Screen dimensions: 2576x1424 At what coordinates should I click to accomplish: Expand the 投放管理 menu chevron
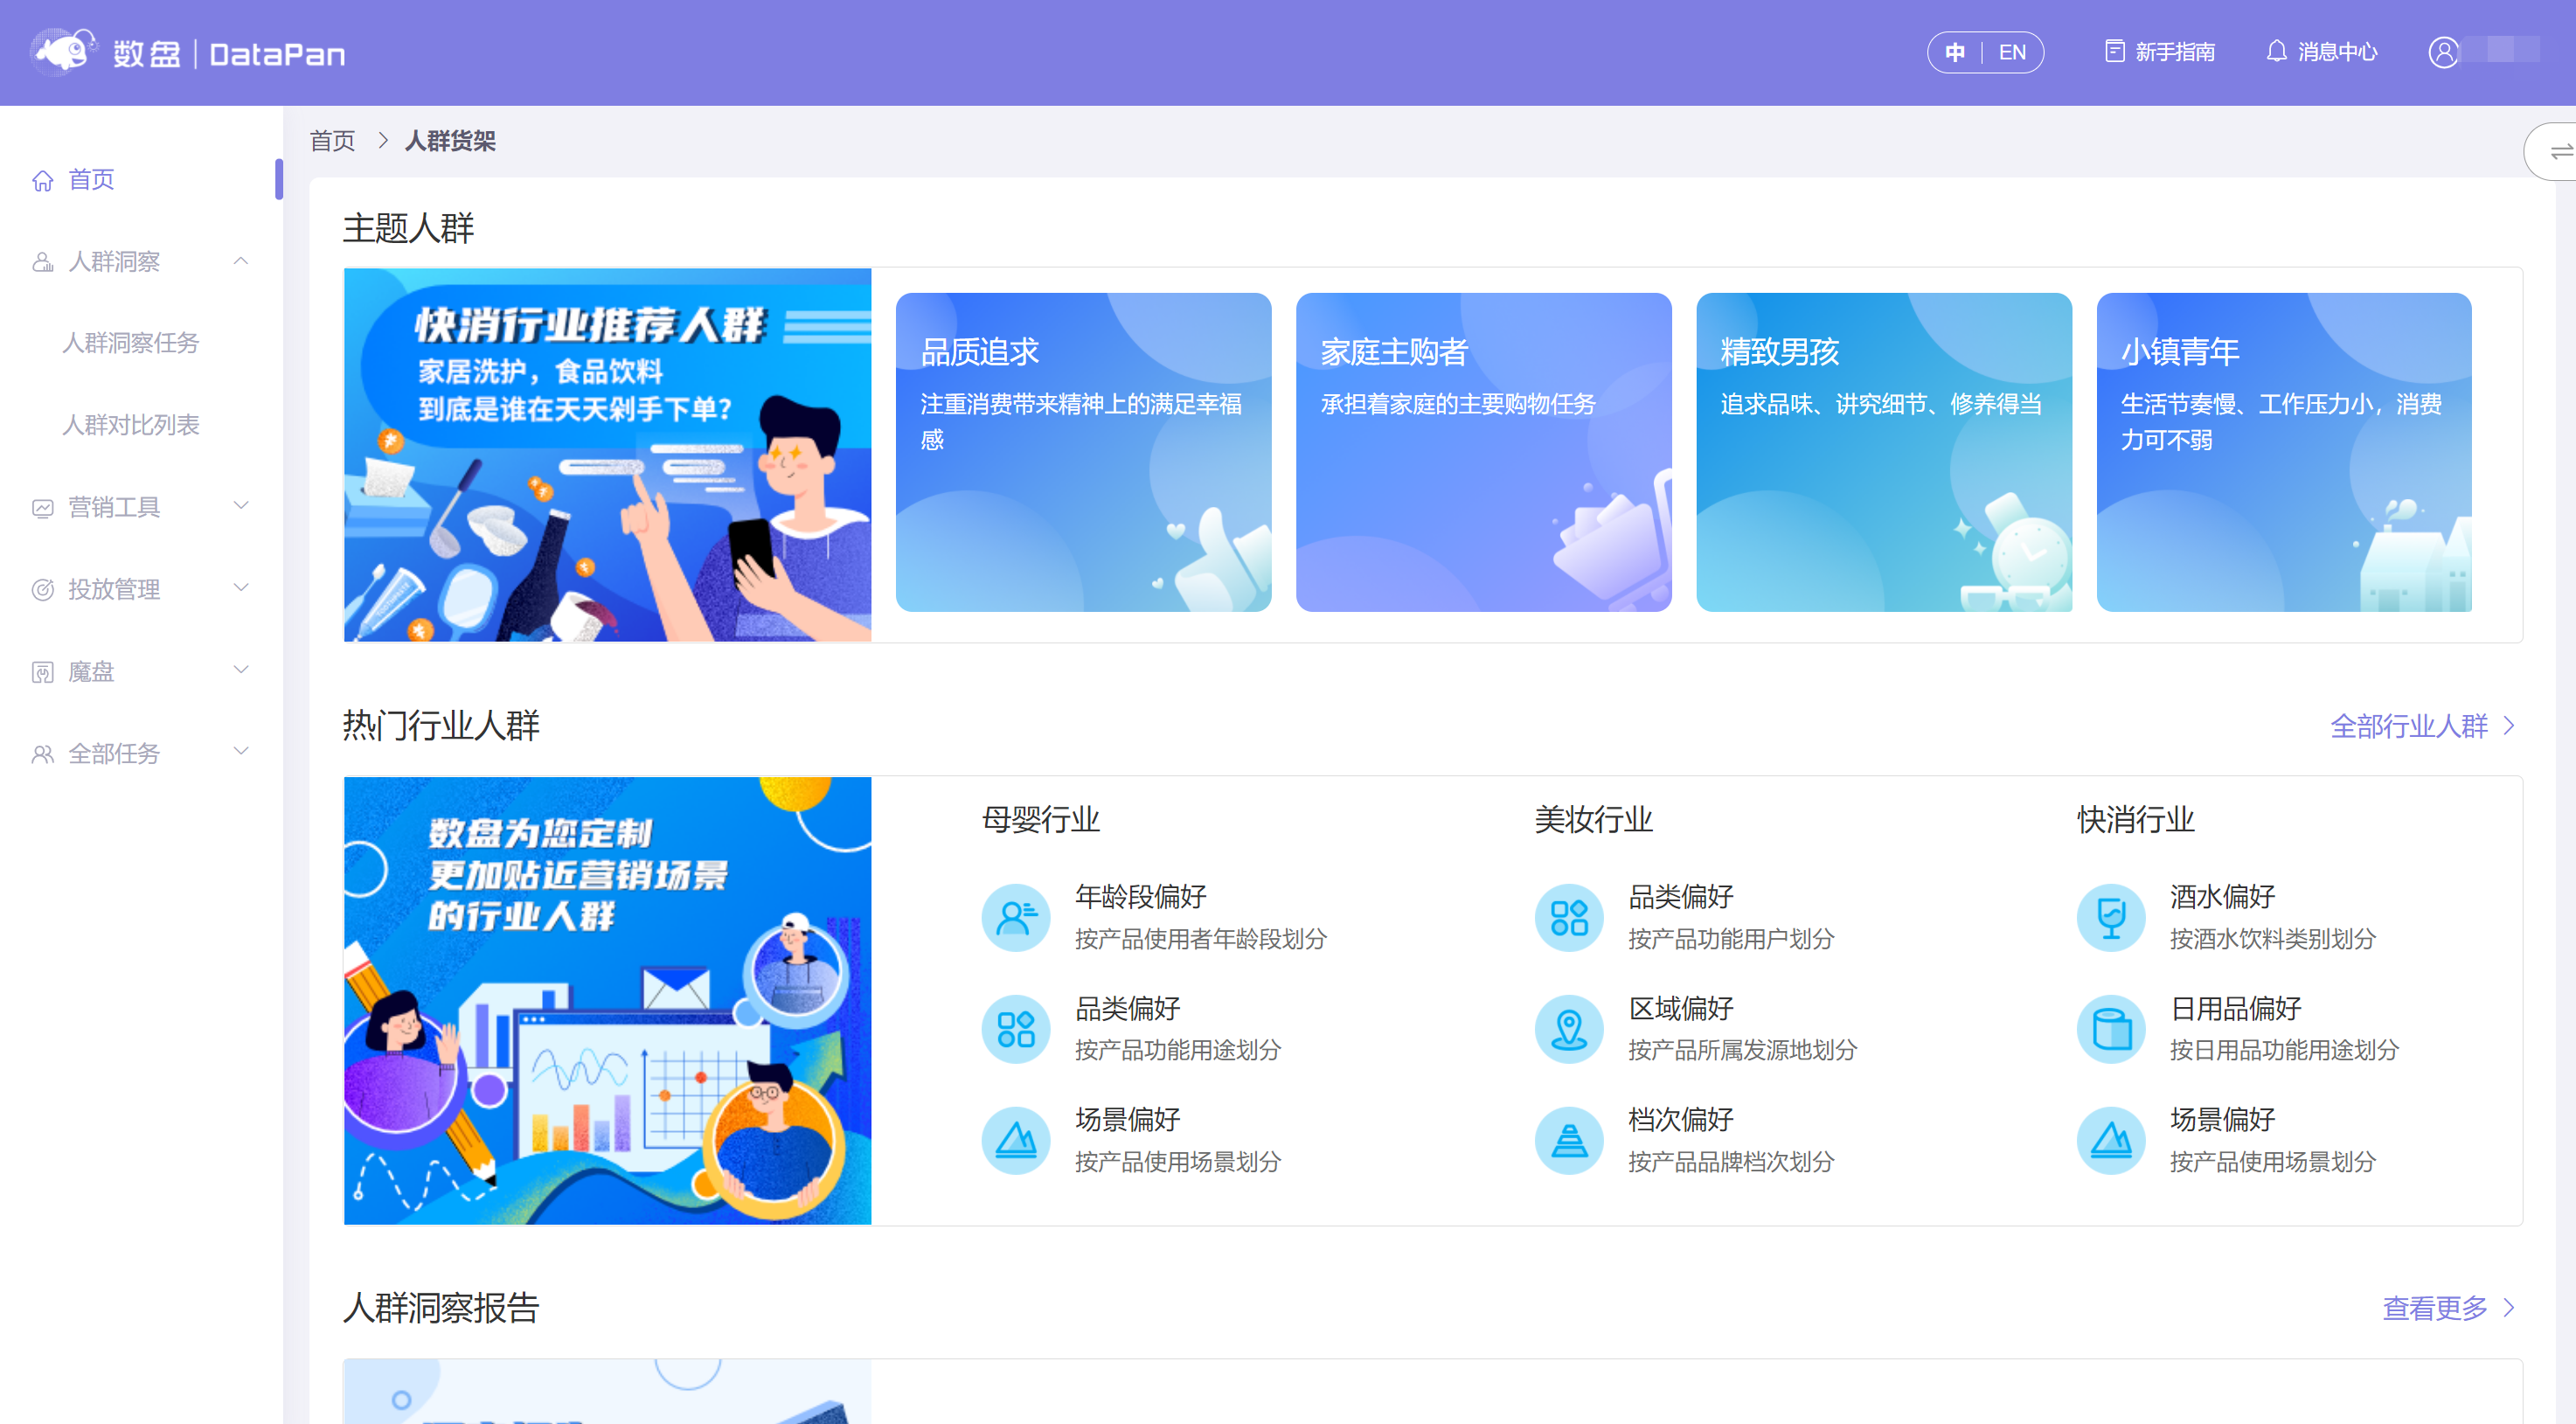[241, 588]
